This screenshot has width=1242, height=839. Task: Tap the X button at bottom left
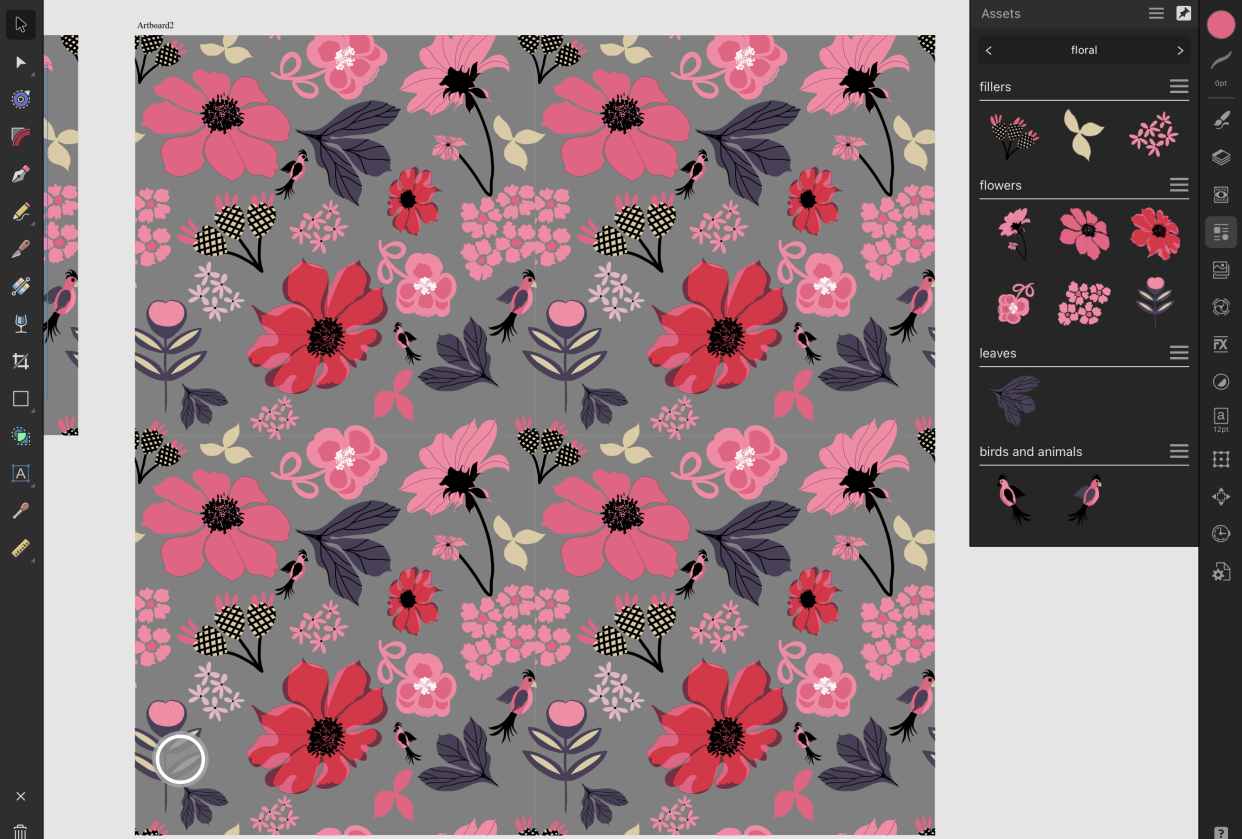pyautogui.click(x=20, y=796)
